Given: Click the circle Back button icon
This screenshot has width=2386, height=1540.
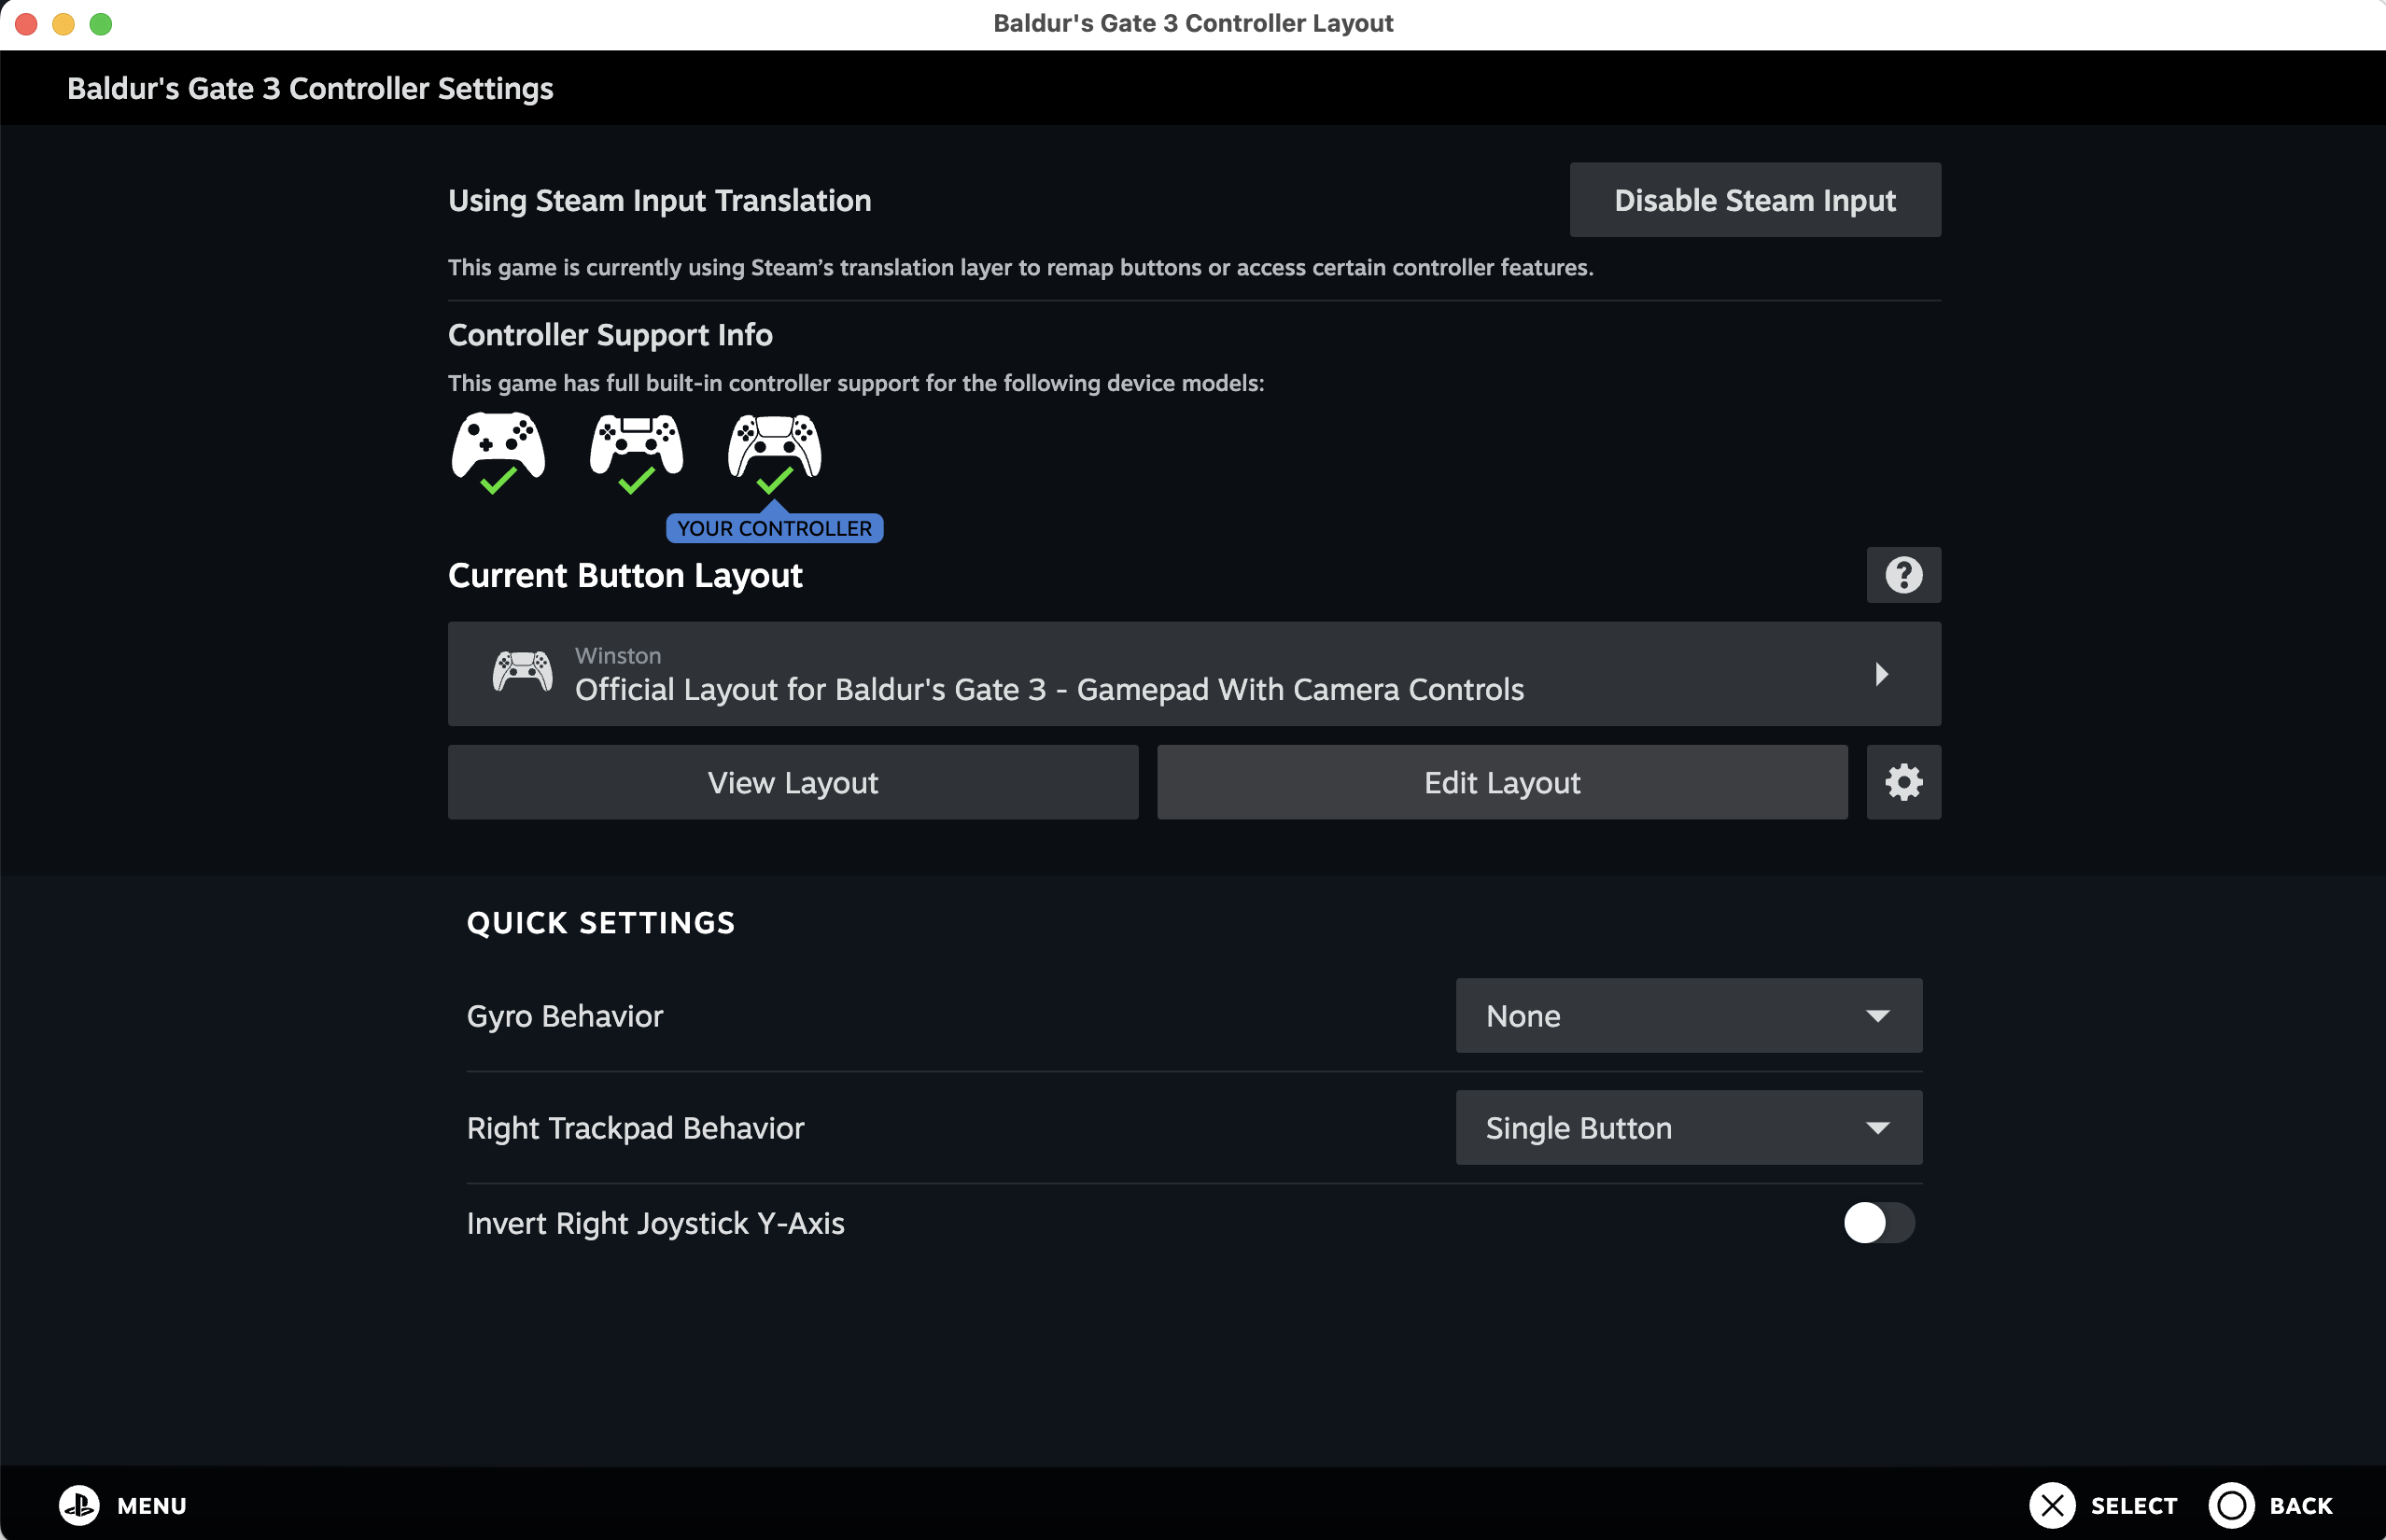Looking at the screenshot, I should 2231,1505.
